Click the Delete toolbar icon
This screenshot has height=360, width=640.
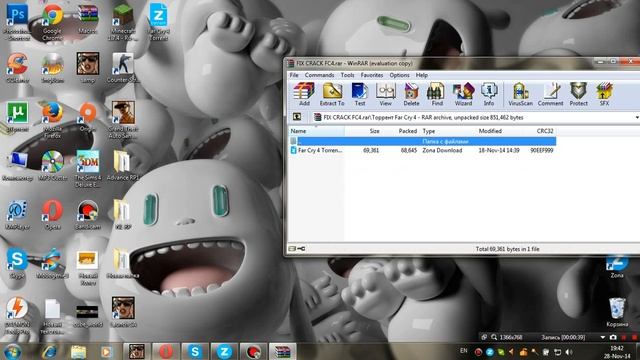[411, 94]
